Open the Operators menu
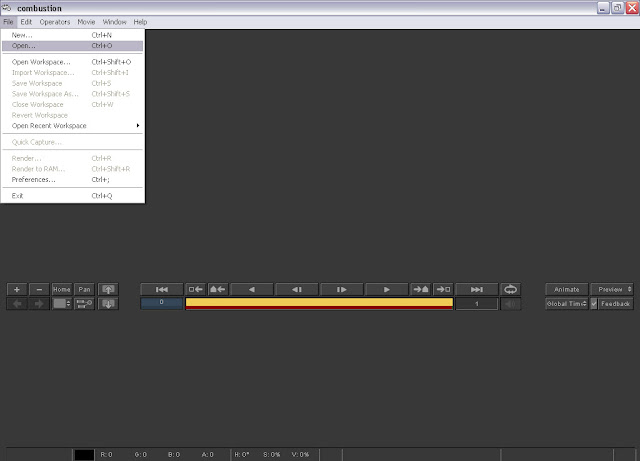This screenshot has height=461, width=640. click(55, 22)
